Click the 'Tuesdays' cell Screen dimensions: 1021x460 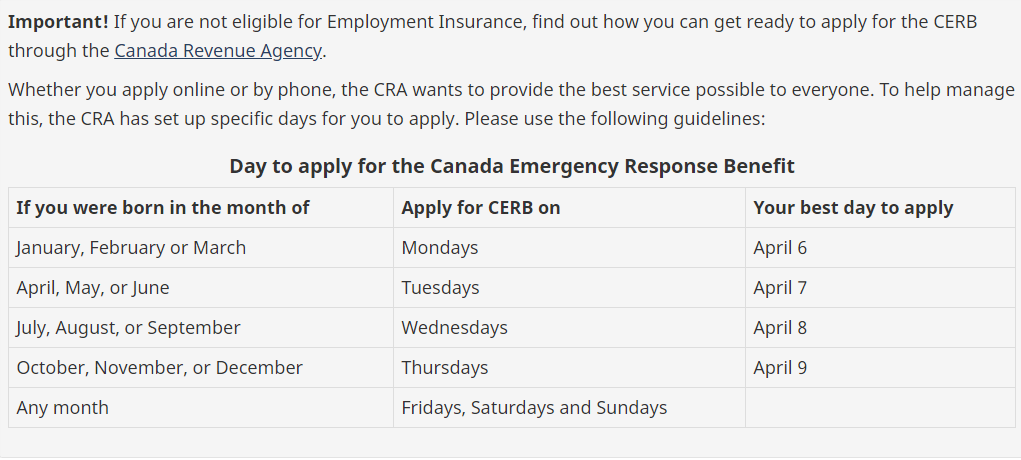click(x=569, y=288)
